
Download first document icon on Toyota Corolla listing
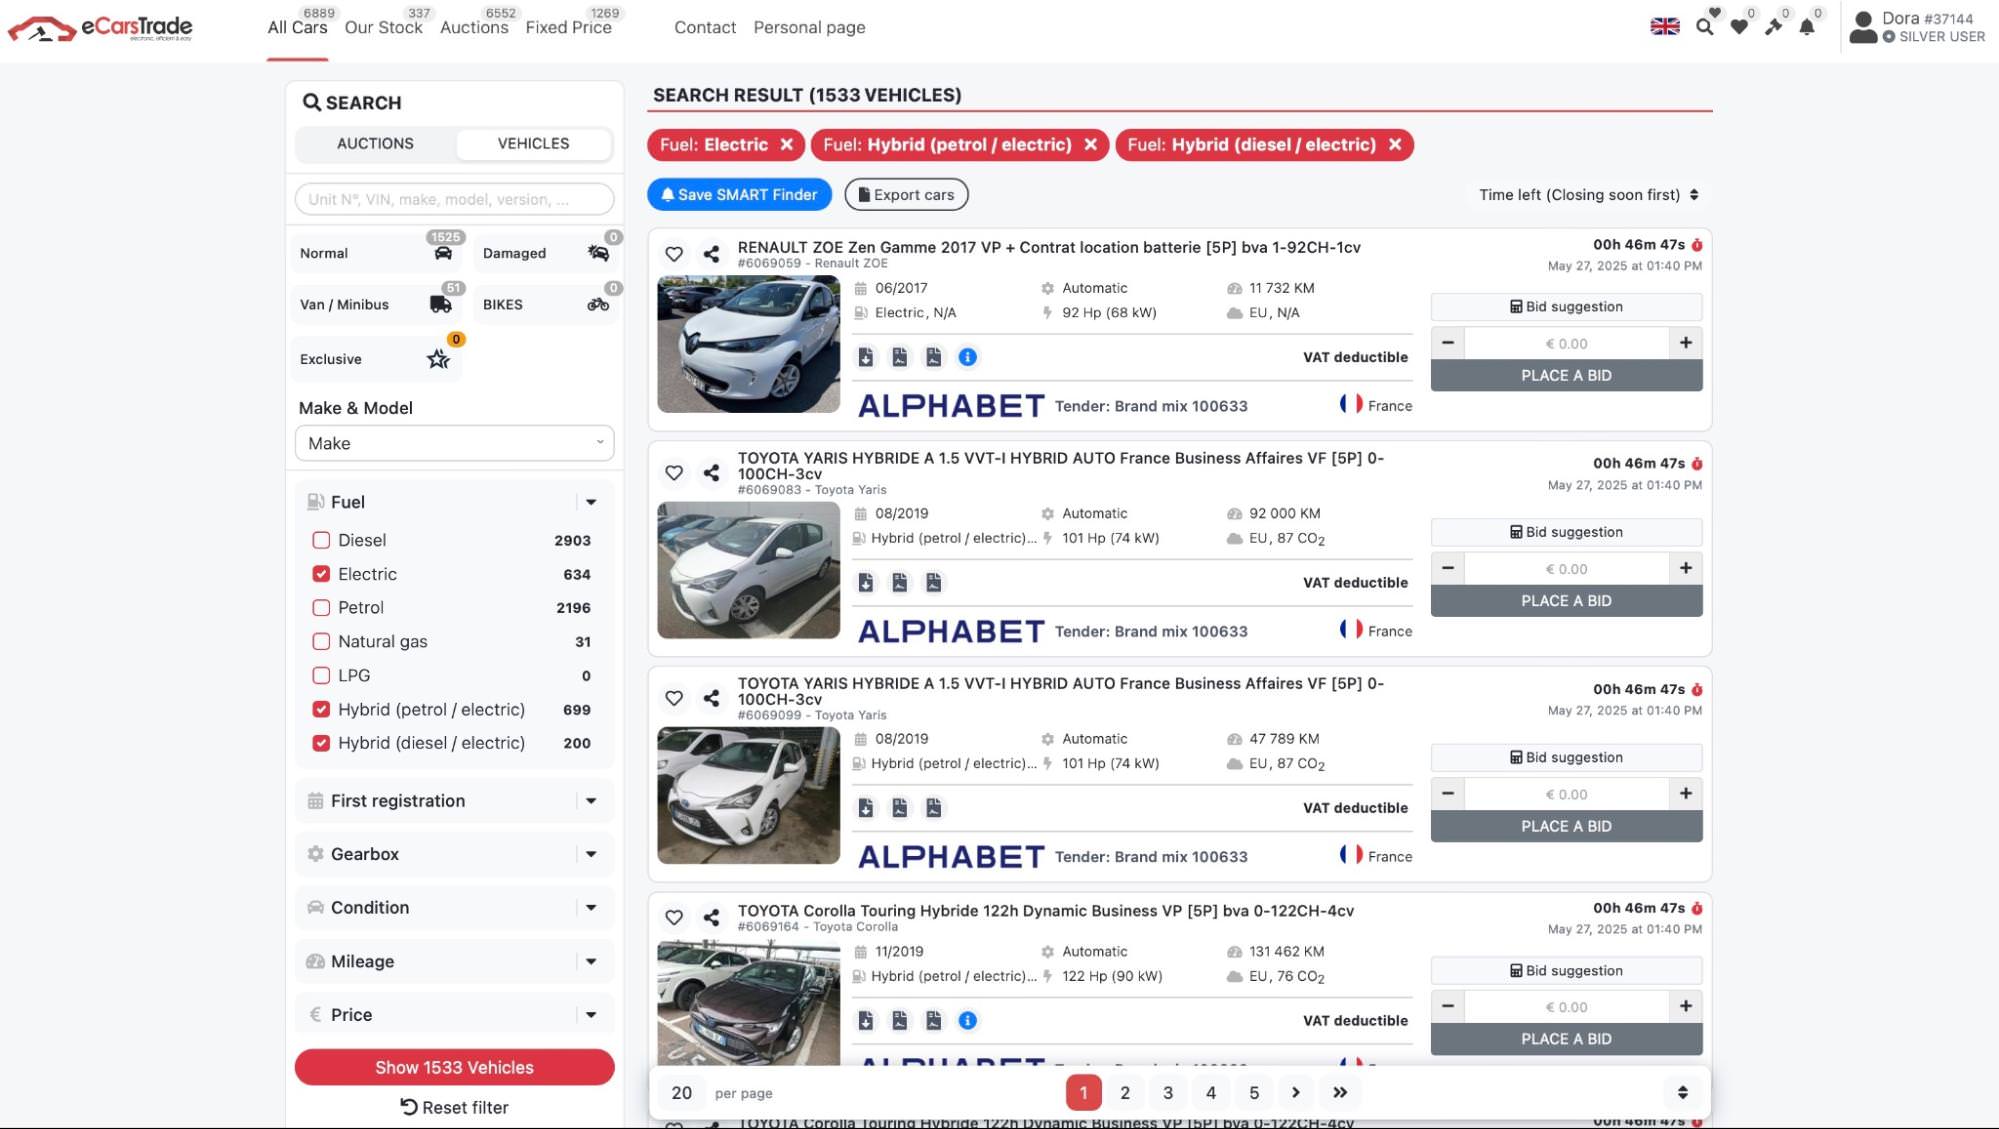coord(866,1020)
